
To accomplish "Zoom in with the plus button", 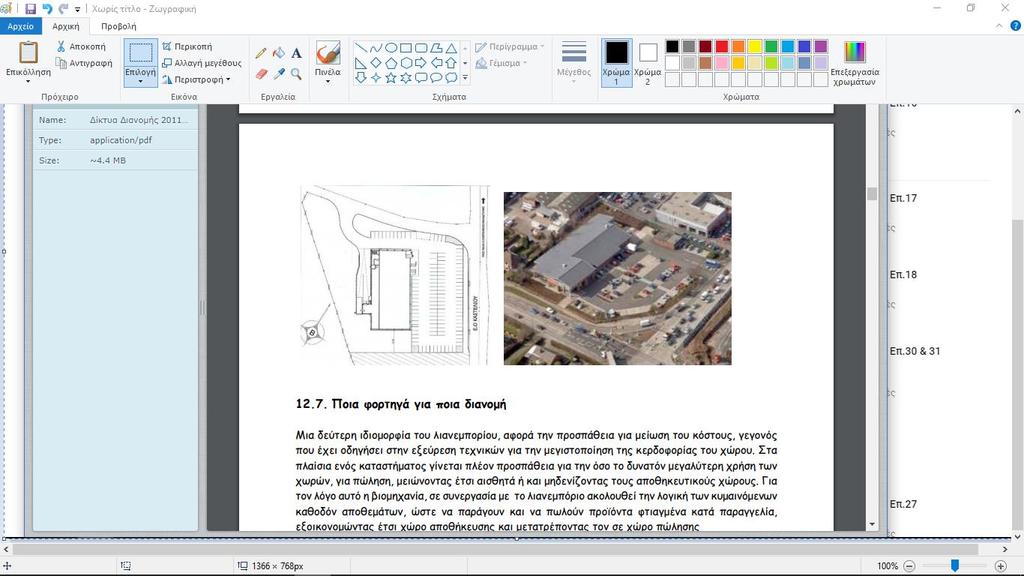I will pos(1000,566).
